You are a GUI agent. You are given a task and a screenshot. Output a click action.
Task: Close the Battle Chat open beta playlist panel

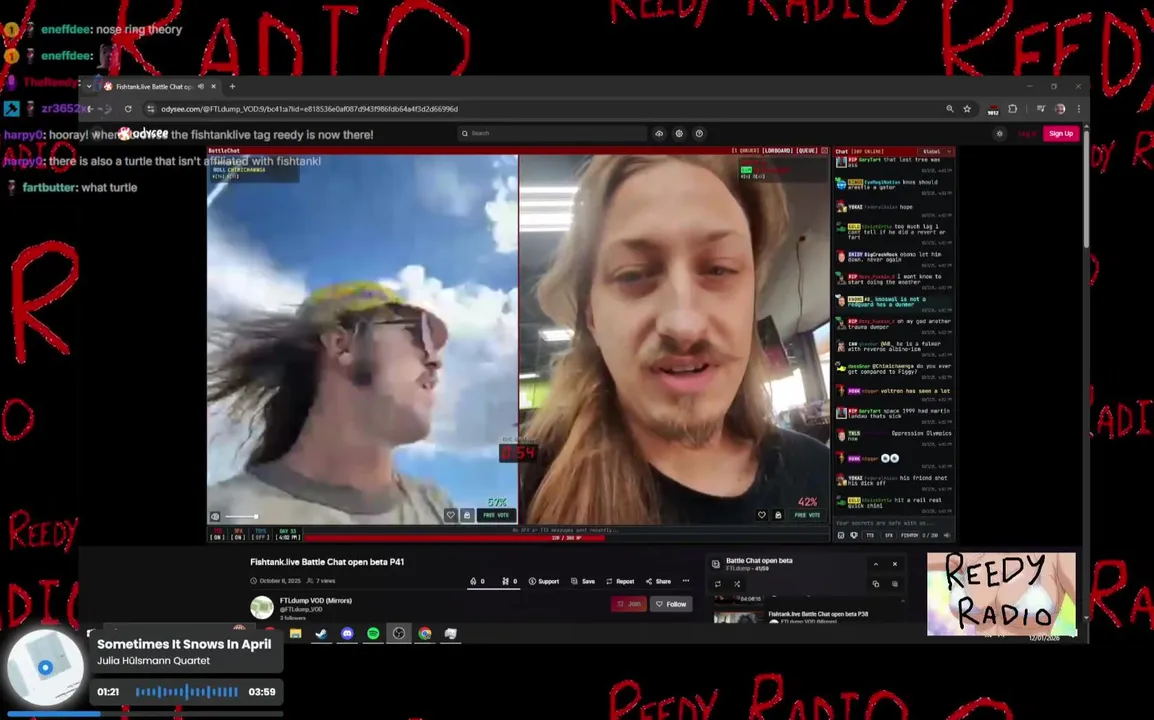coord(895,564)
